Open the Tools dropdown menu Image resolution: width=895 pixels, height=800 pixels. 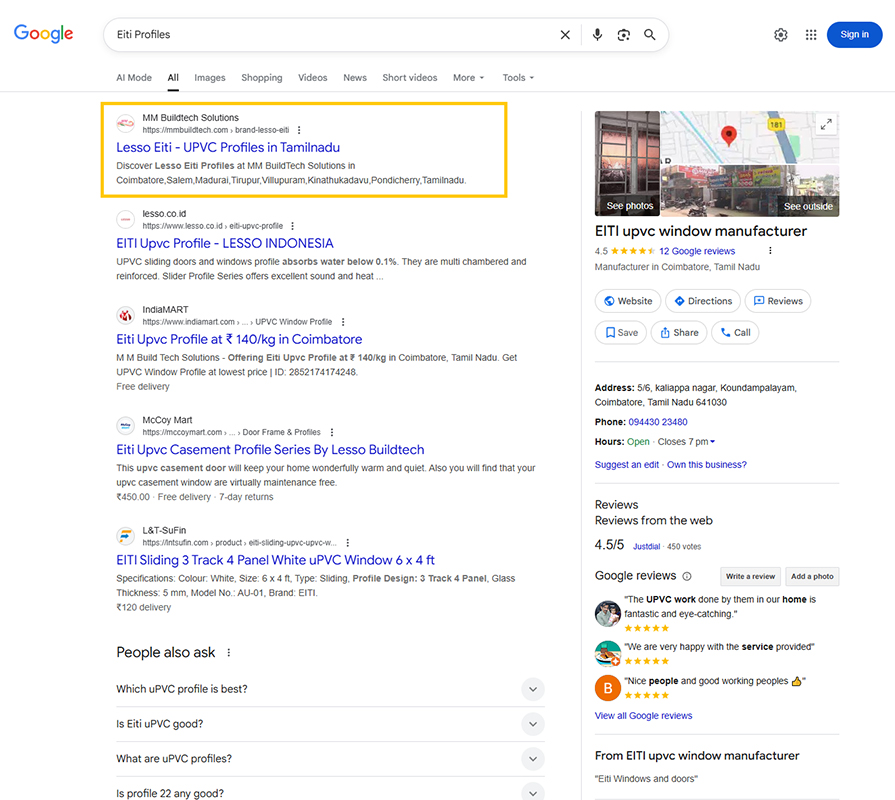(518, 78)
